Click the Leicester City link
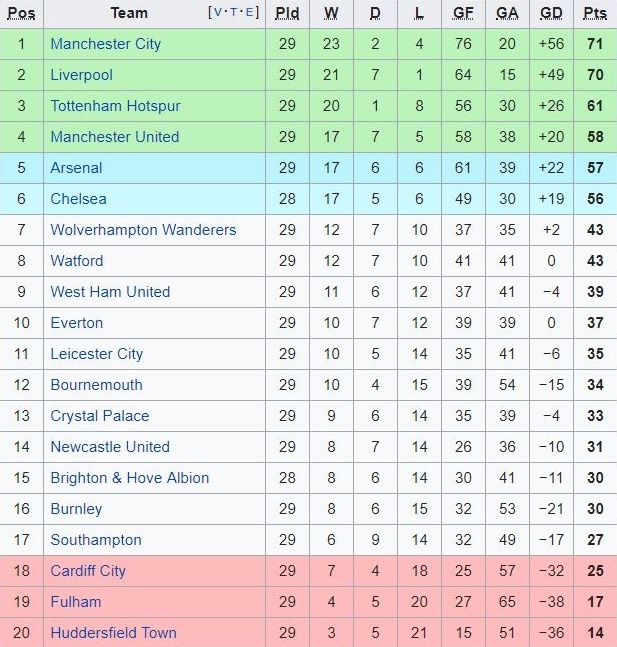The width and height of the screenshot is (617, 647). [x=96, y=354]
